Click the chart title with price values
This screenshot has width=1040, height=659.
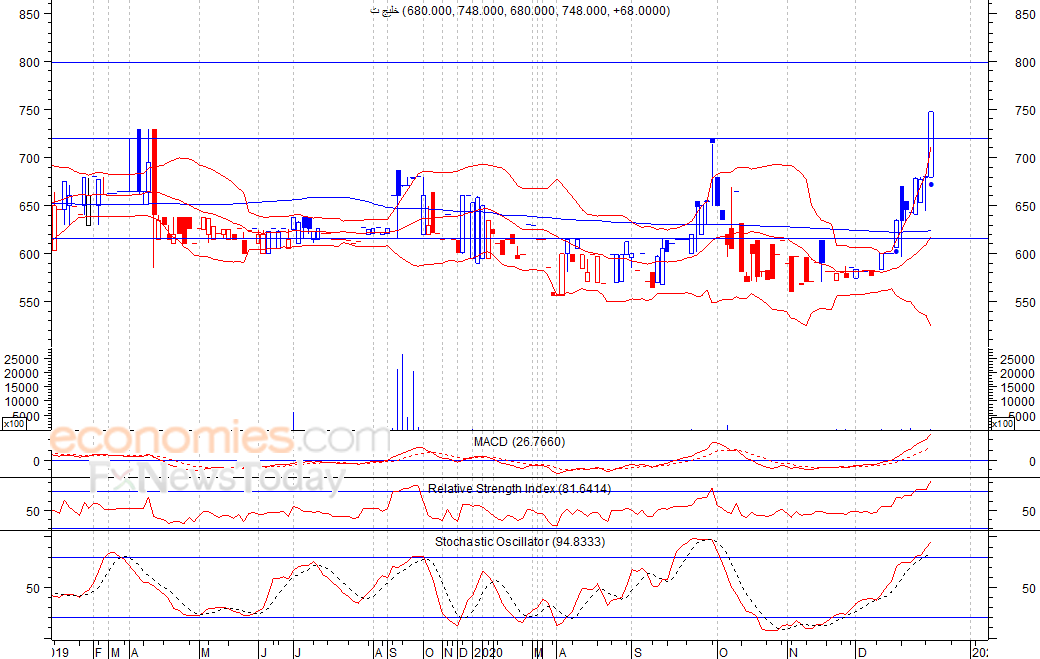519,11
